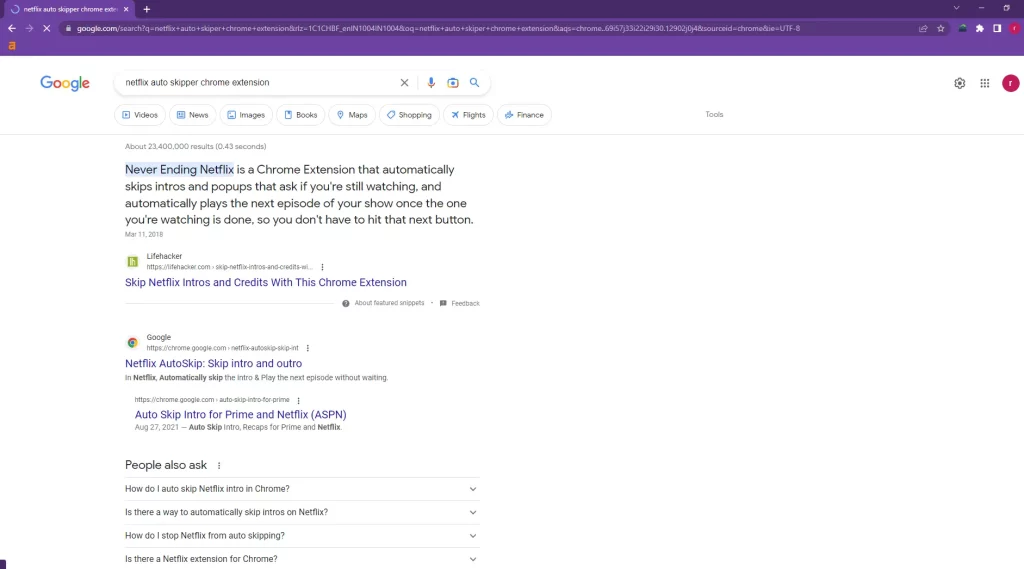Click the Chrome profile avatar in toolbar

tap(1014, 28)
